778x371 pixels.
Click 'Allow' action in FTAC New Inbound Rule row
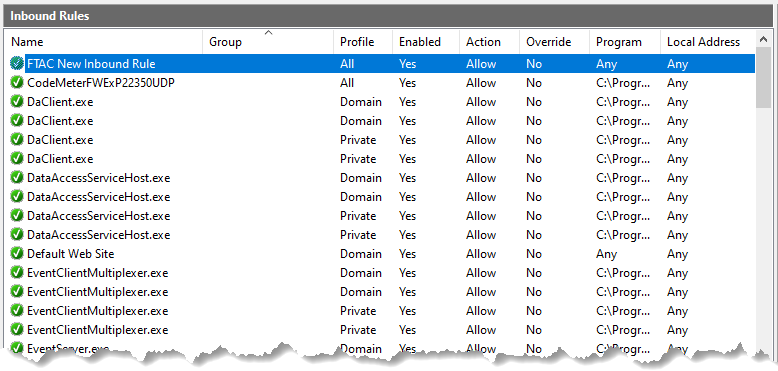(x=481, y=64)
